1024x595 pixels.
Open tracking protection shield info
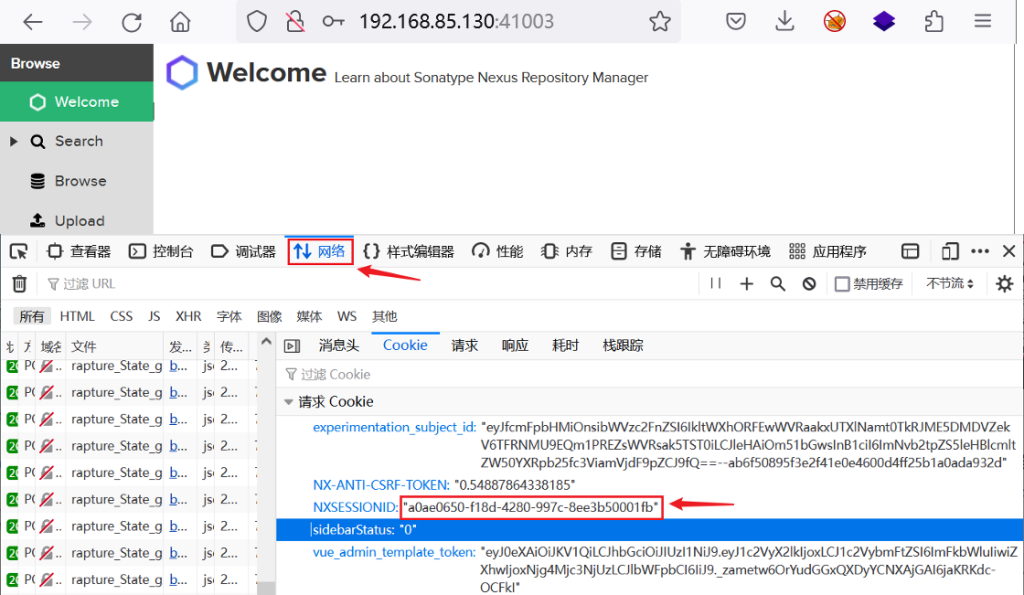click(257, 22)
